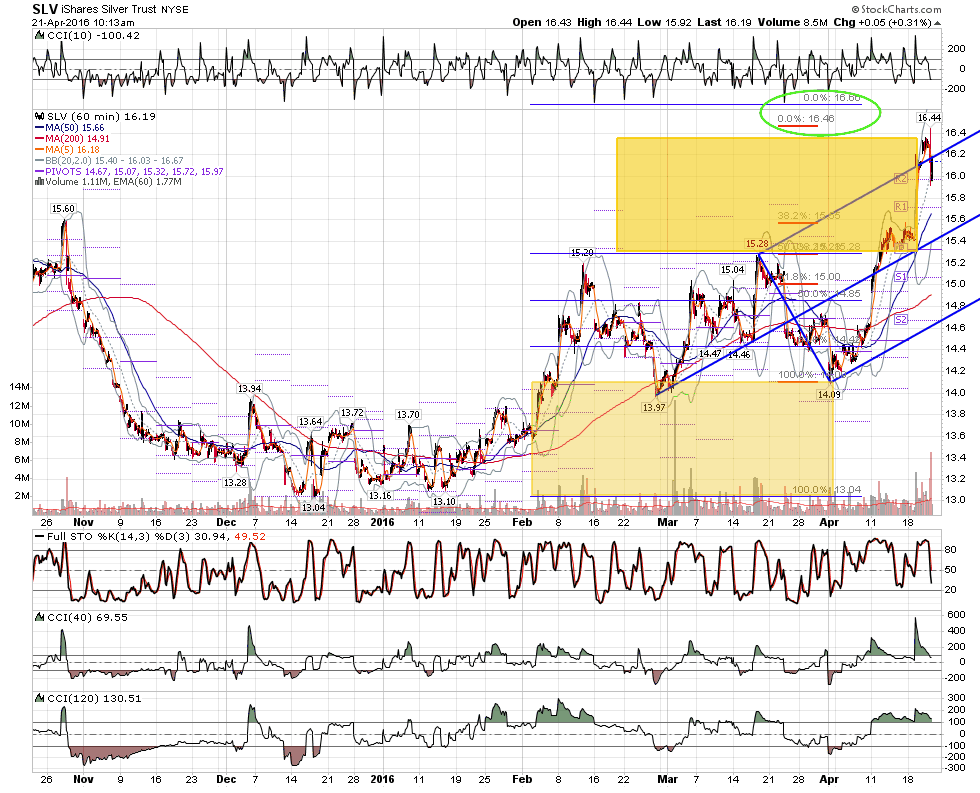This screenshot has height=793, width=980.
Task: Click the Chg +0.05 (+0.31%) value
Action: [x=882, y=22]
